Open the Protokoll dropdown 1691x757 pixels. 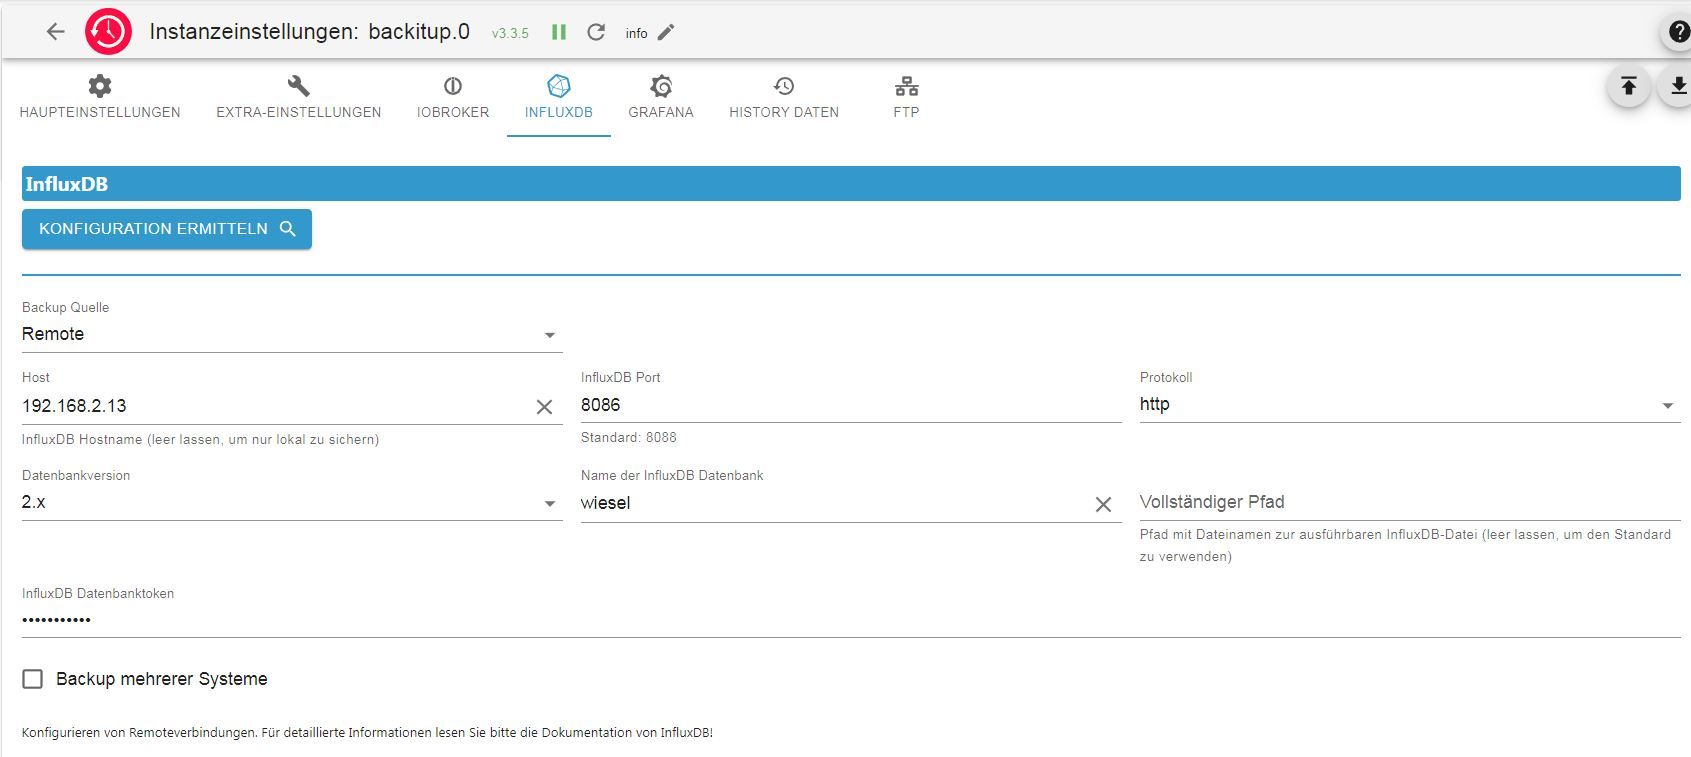[x=1410, y=404]
